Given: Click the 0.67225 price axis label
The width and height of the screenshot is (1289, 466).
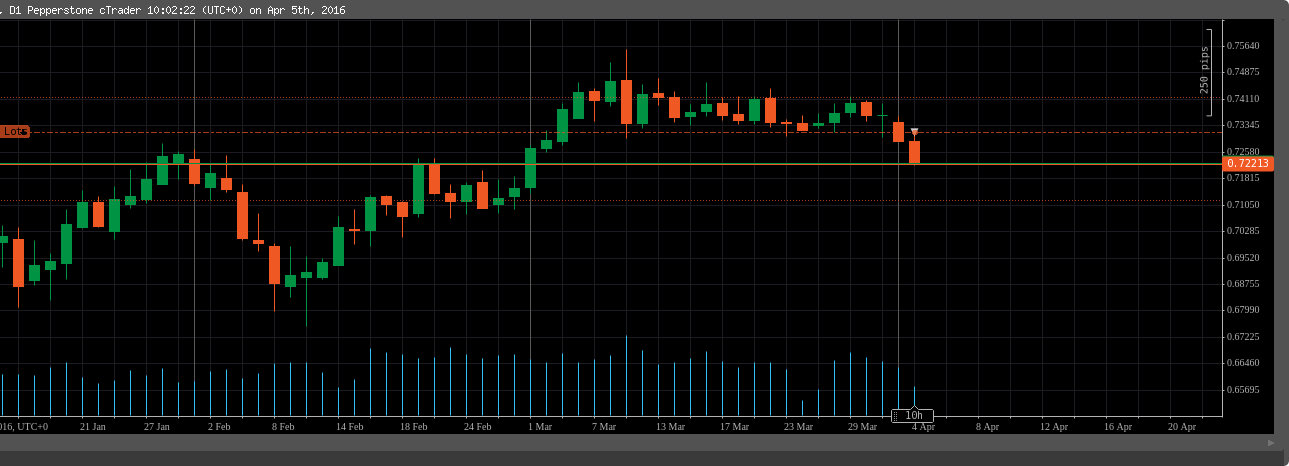Looking at the screenshot, I should pyautogui.click(x=1245, y=337).
